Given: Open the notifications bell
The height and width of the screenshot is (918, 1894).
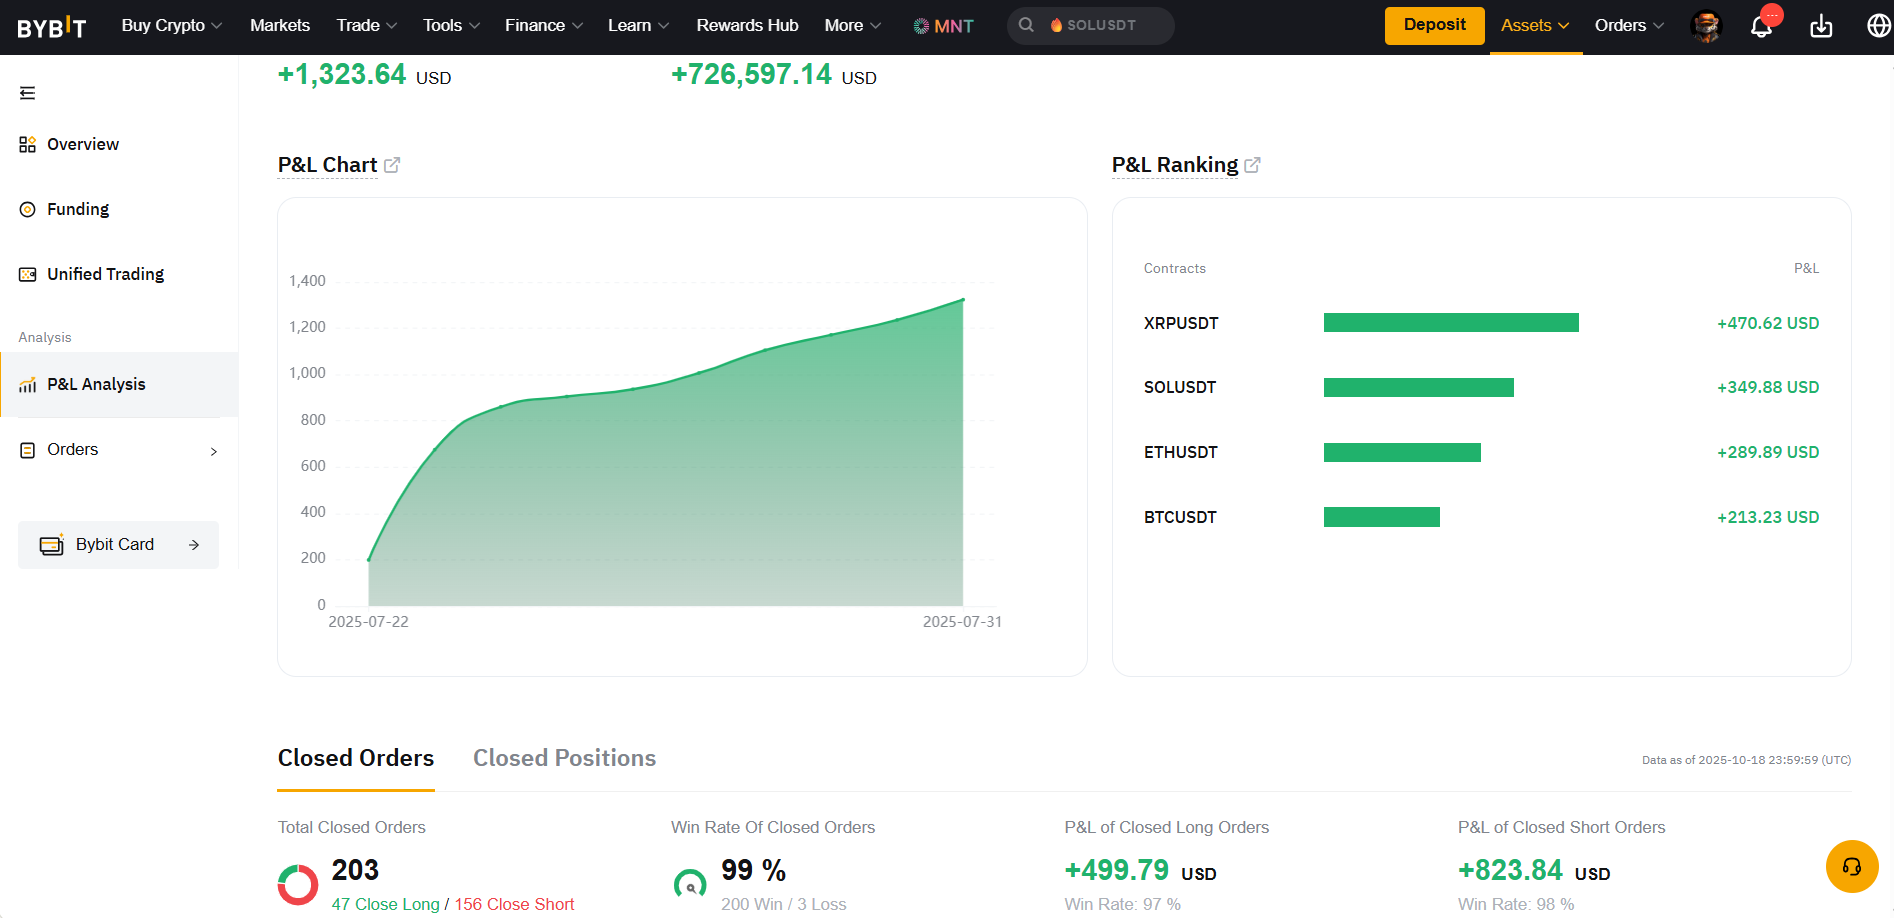Looking at the screenshot, I should point(1761,26).
